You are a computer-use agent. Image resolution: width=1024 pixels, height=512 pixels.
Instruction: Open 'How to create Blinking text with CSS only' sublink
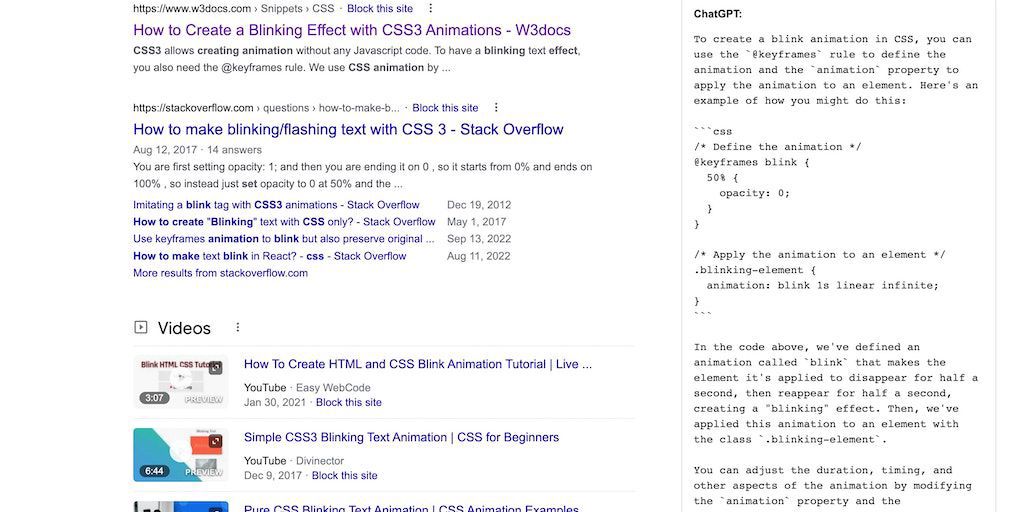point(284,222)
